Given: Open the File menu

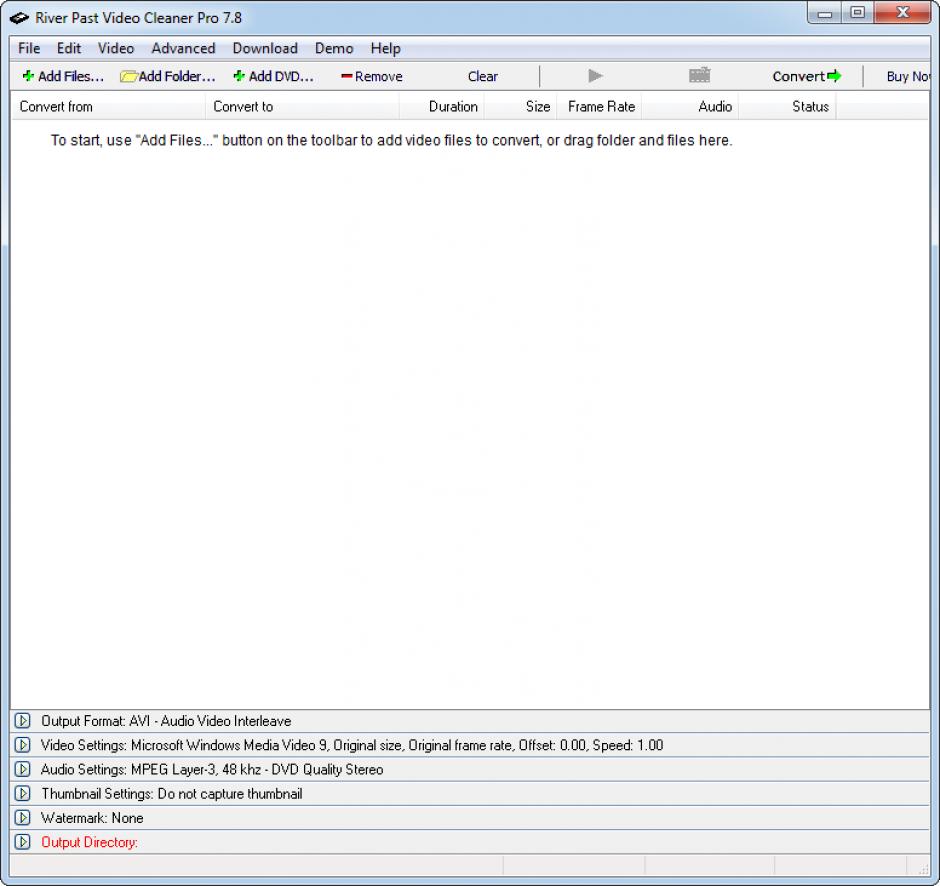Looking at the screenshot, I should point(29,49).
